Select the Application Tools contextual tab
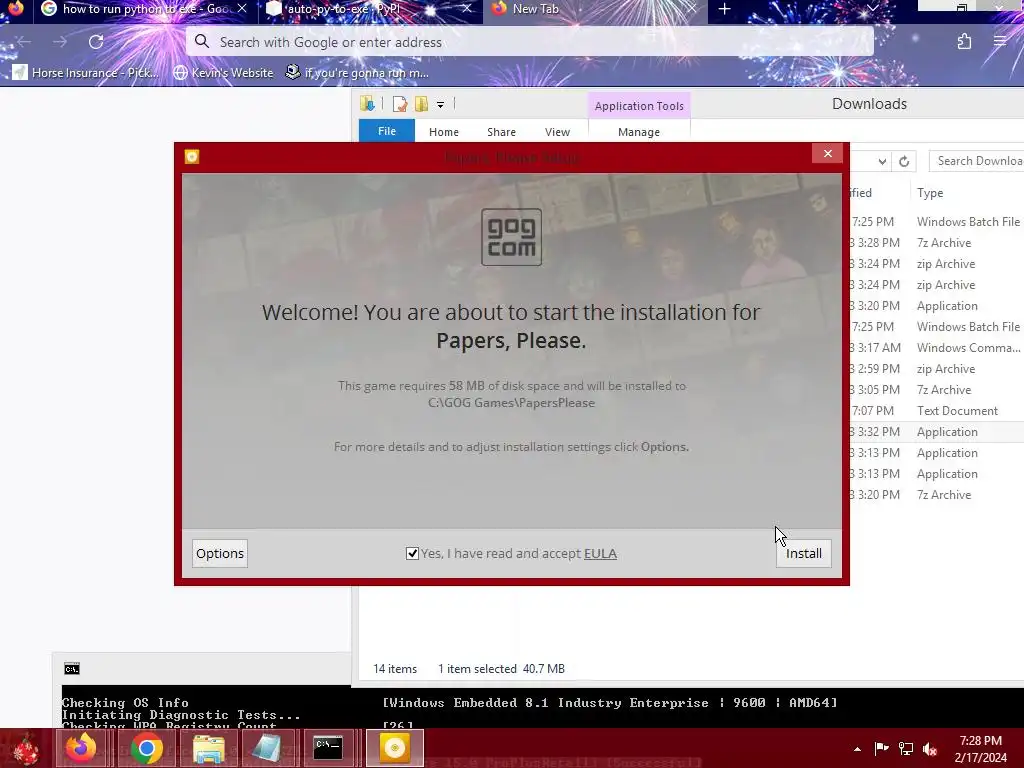This screenshot has width=1024, height=768. coord(639,106)
